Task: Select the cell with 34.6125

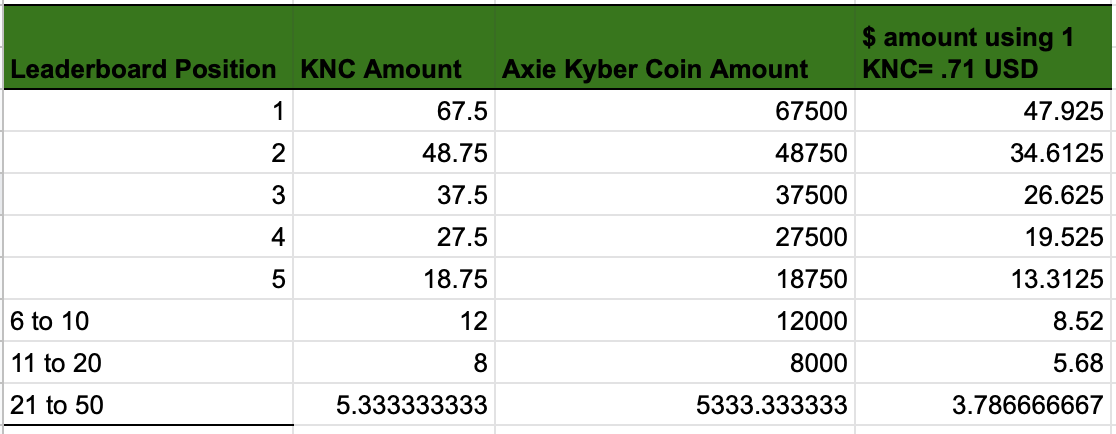Action: click(x=985, y=153)
